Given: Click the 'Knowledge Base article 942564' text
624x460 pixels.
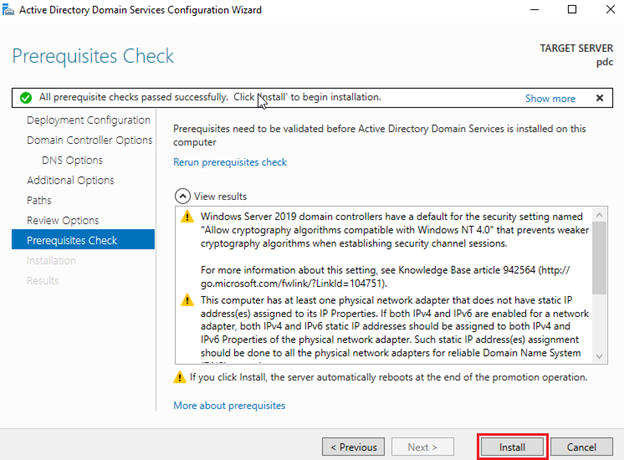Looking at the screenshot, I should click(x=467, y=270).
